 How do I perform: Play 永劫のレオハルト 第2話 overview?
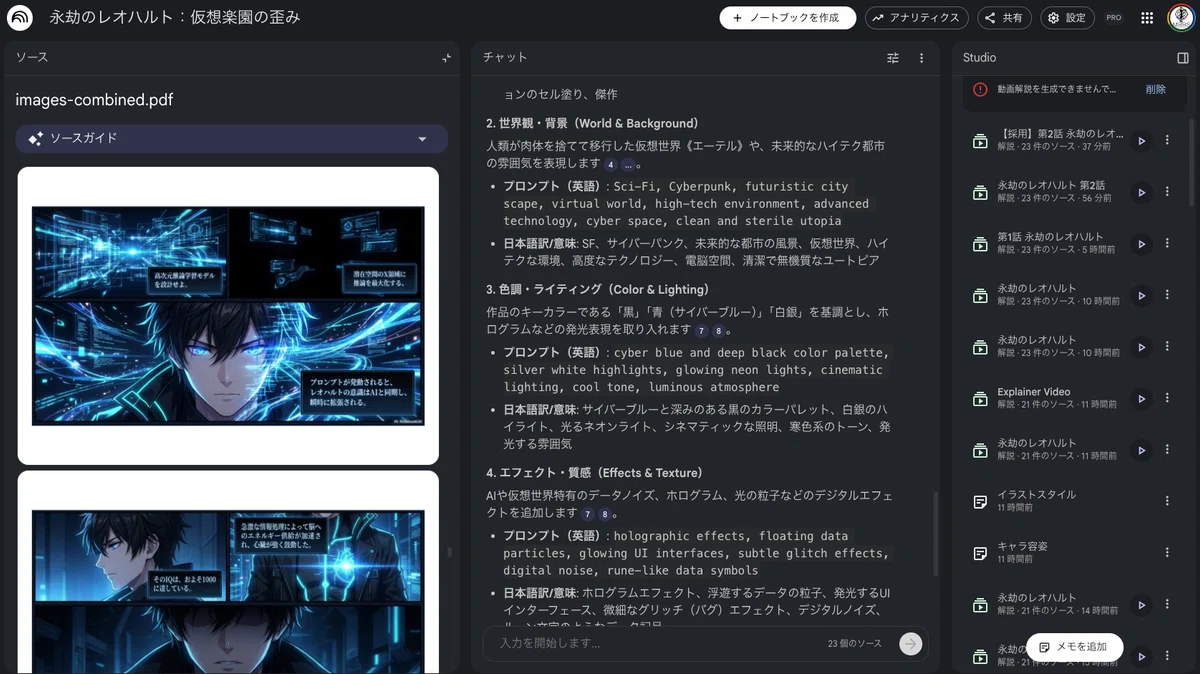pyautogui.click(x=1141, y=192)
